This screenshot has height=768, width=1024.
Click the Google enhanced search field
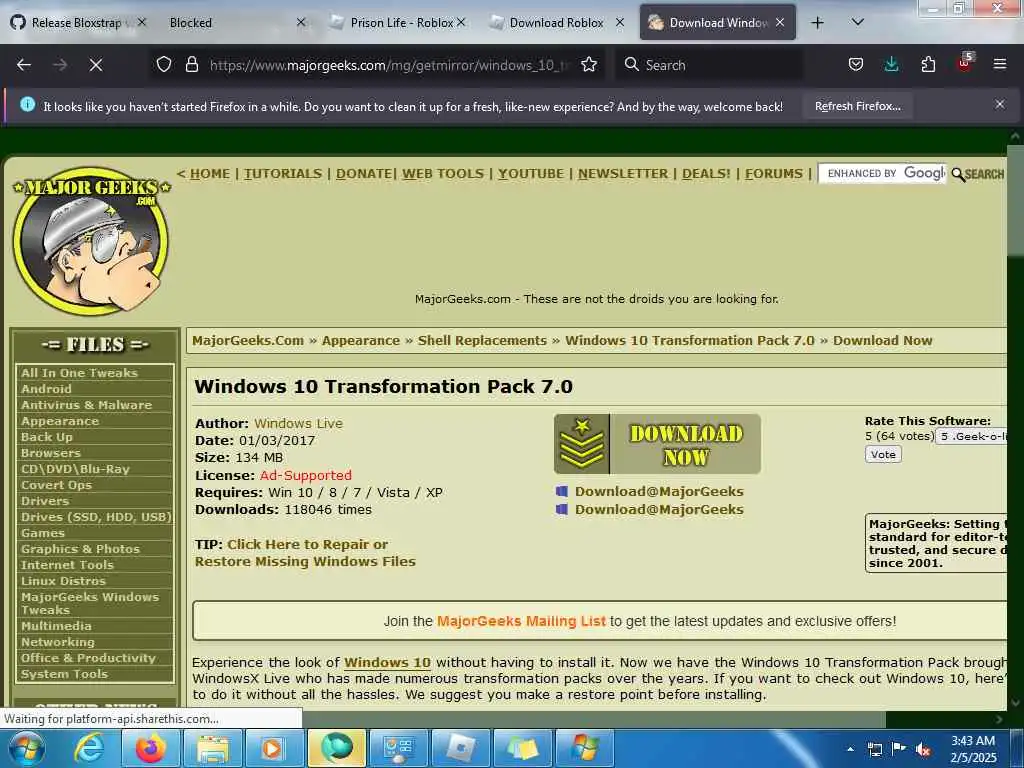click(882, 173)
